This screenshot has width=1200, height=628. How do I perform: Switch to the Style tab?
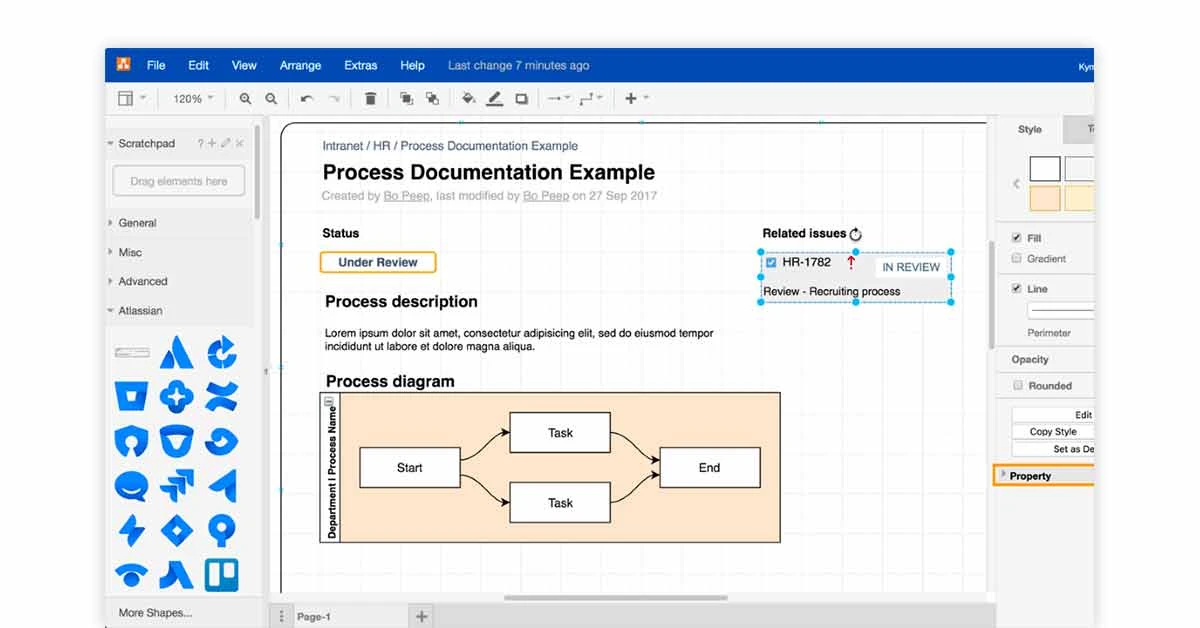pos(1028,129)
